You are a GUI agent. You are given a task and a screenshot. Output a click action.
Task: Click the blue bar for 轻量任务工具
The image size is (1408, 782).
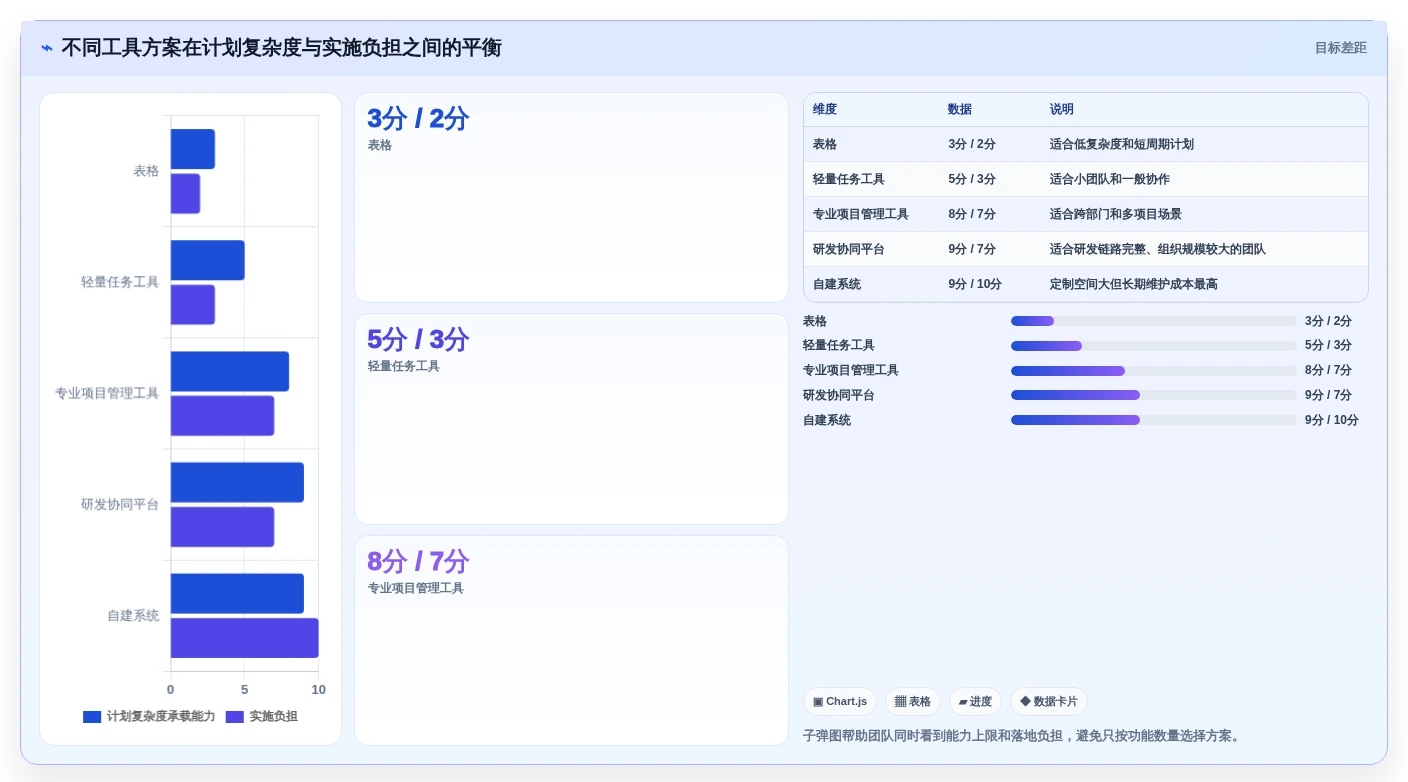(x=208, y=260)
